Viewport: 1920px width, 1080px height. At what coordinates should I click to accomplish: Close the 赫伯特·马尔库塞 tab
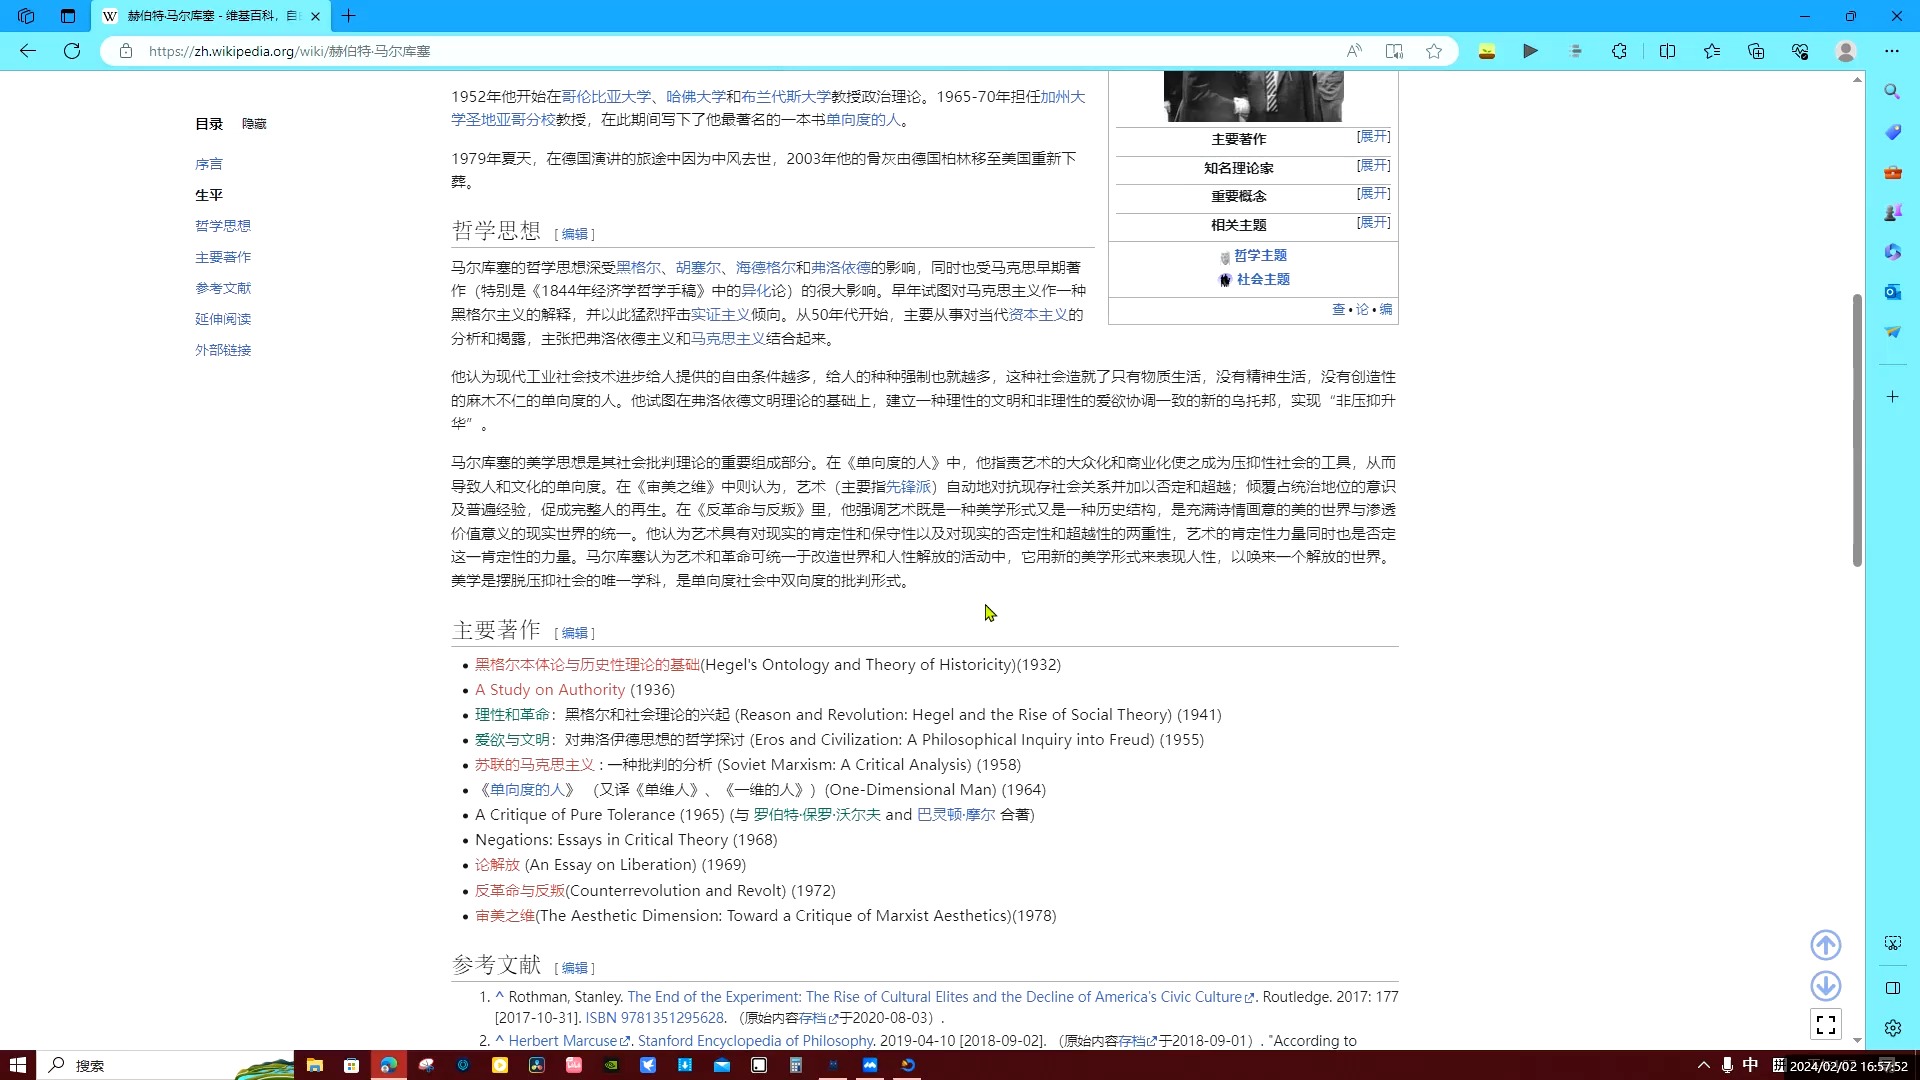coord(315,16)
